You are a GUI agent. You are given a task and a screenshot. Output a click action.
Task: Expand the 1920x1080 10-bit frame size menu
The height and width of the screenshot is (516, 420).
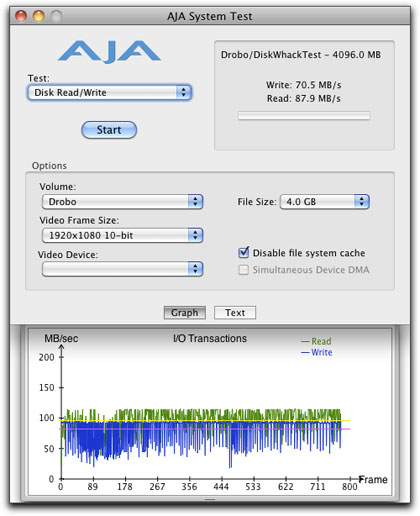pyautogui.click(x=123, y=235)
